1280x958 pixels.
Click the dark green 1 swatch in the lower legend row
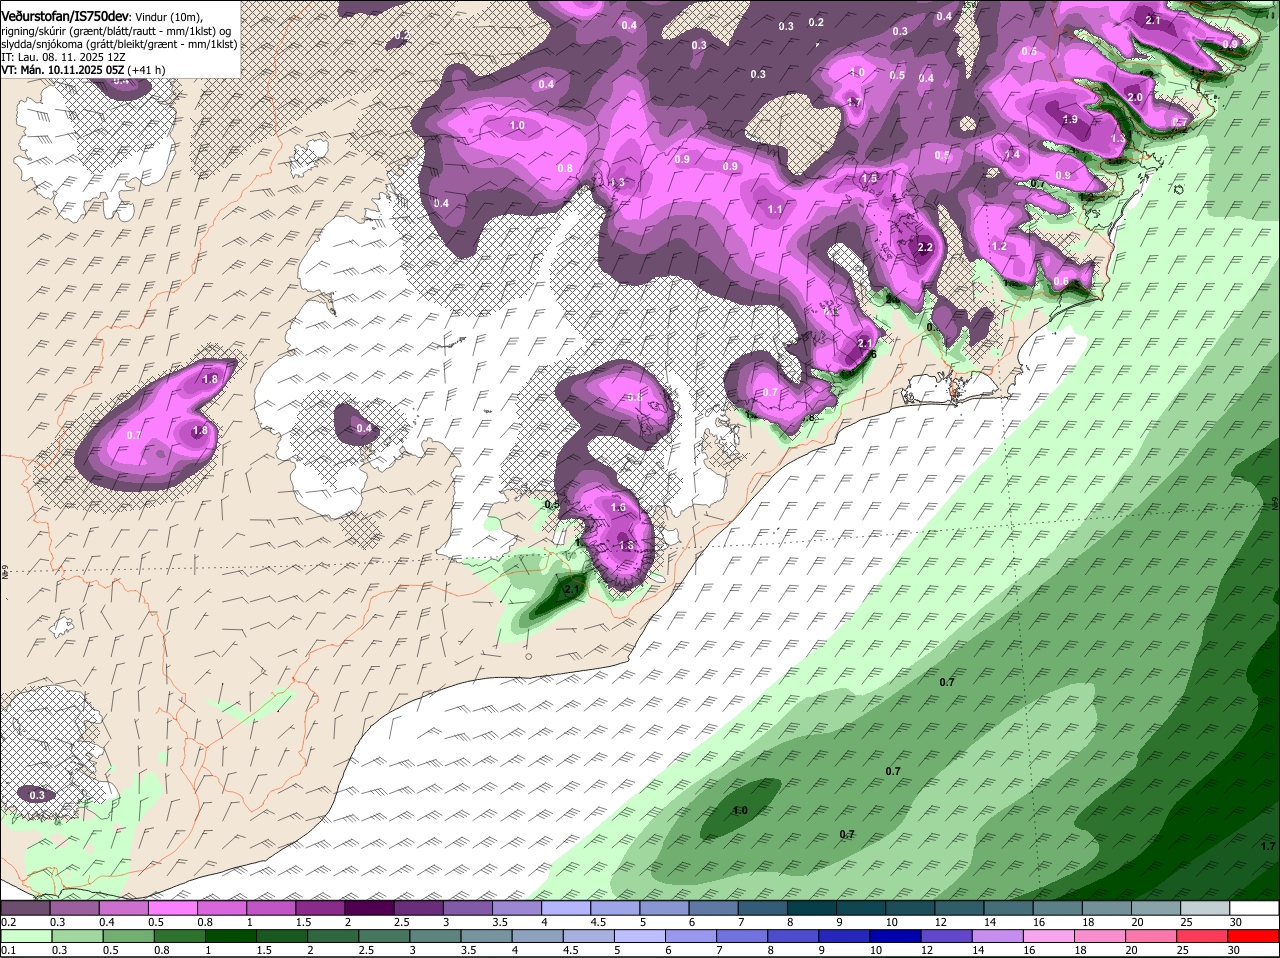point(231,936)
